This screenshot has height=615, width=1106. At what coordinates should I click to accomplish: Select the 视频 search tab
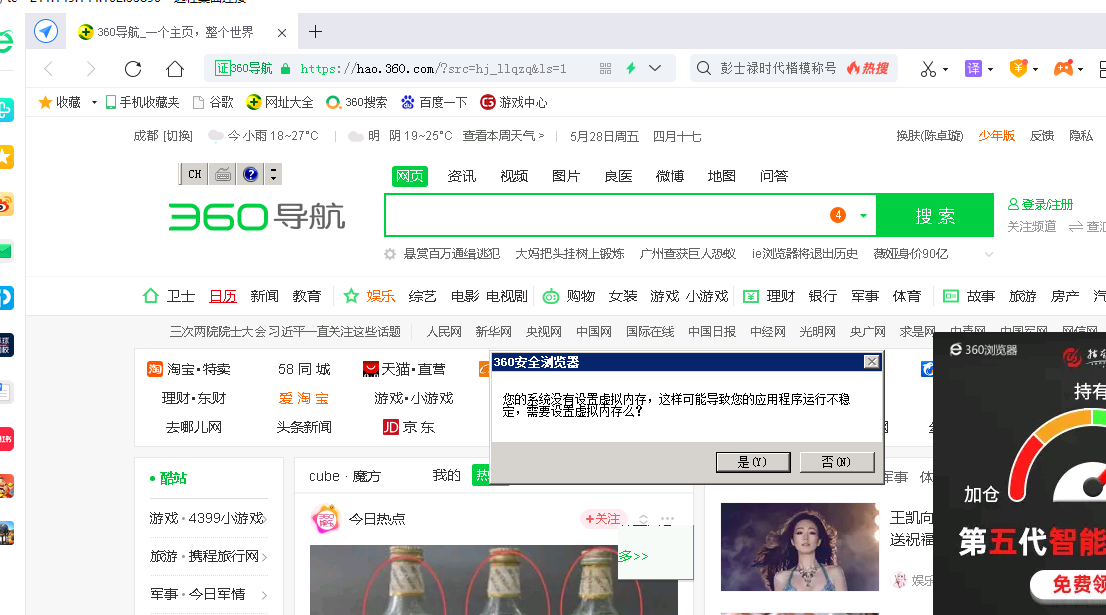pos(514,176)
